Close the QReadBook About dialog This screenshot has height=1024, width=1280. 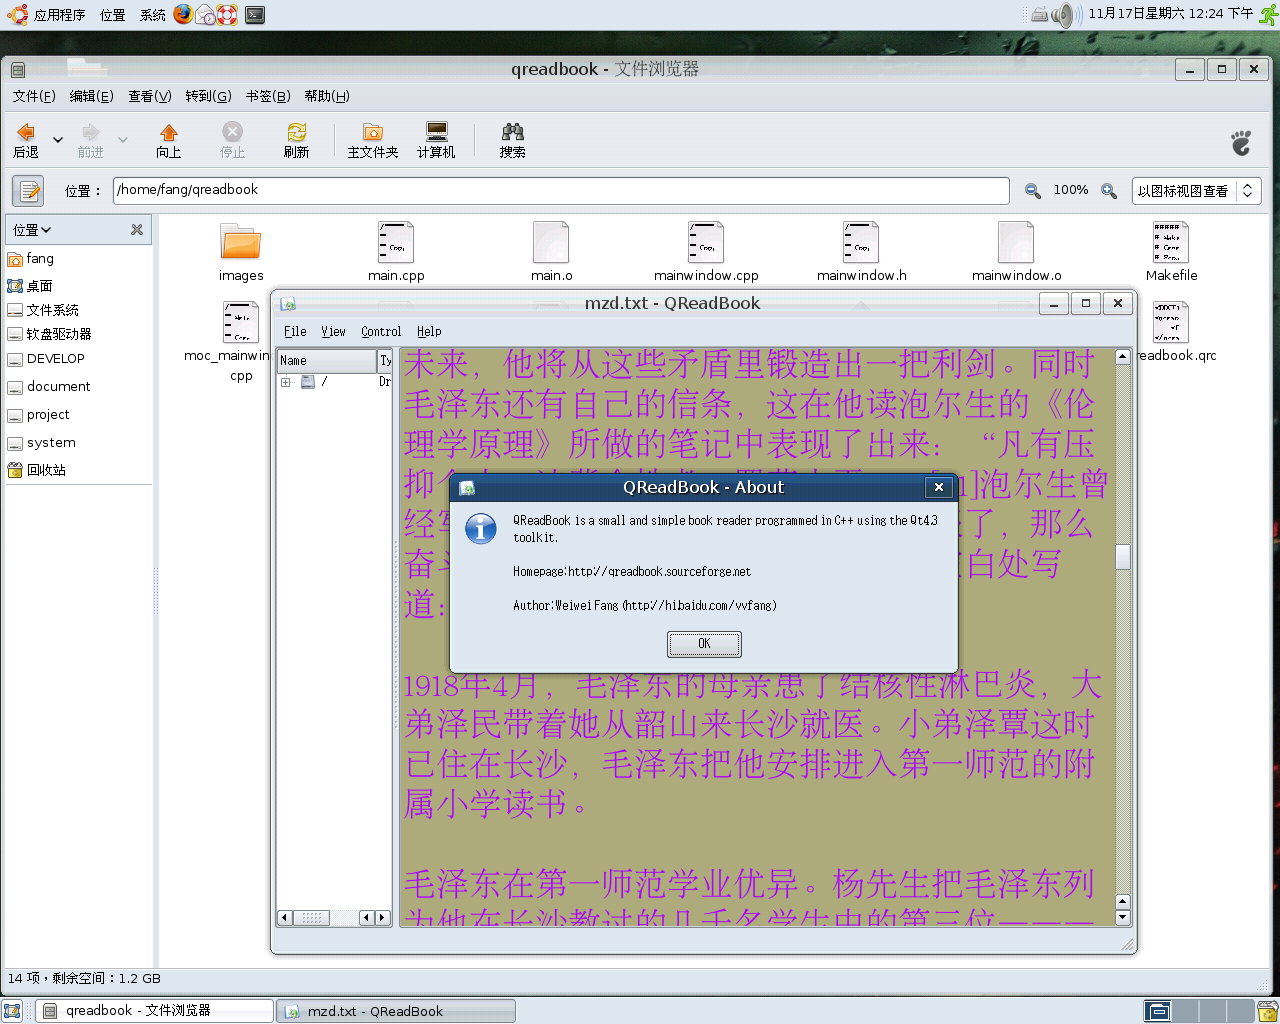938,487
